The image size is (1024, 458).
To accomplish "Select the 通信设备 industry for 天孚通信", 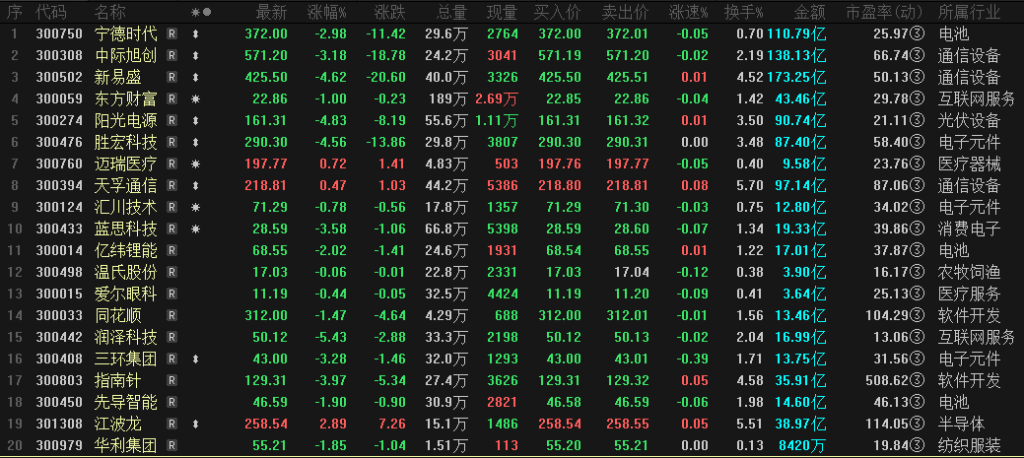I will coord(969,186).
